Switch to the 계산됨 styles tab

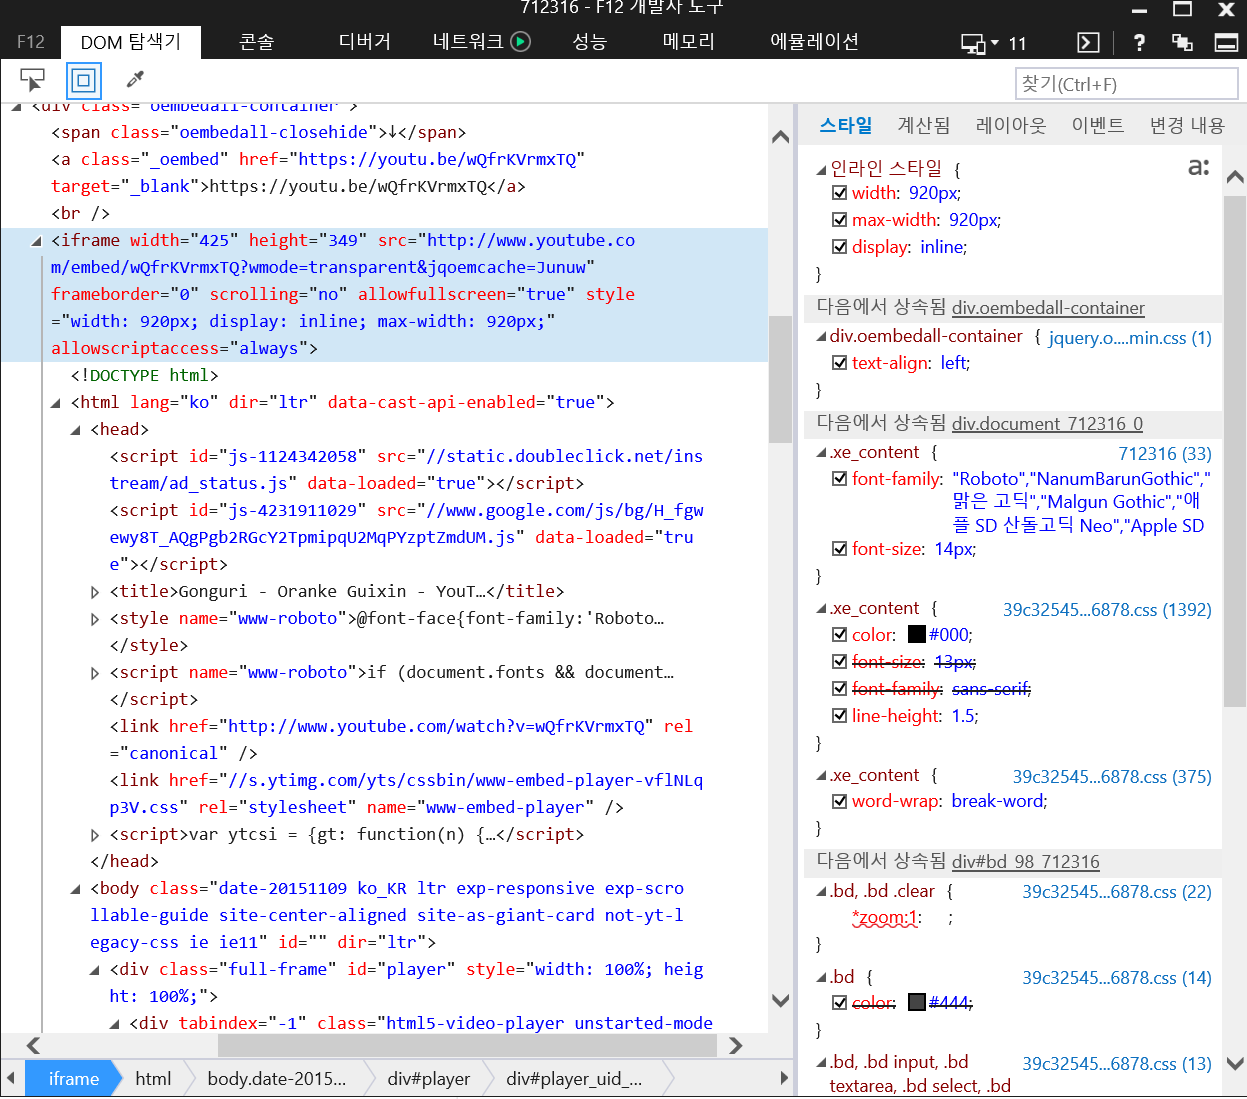924,125
